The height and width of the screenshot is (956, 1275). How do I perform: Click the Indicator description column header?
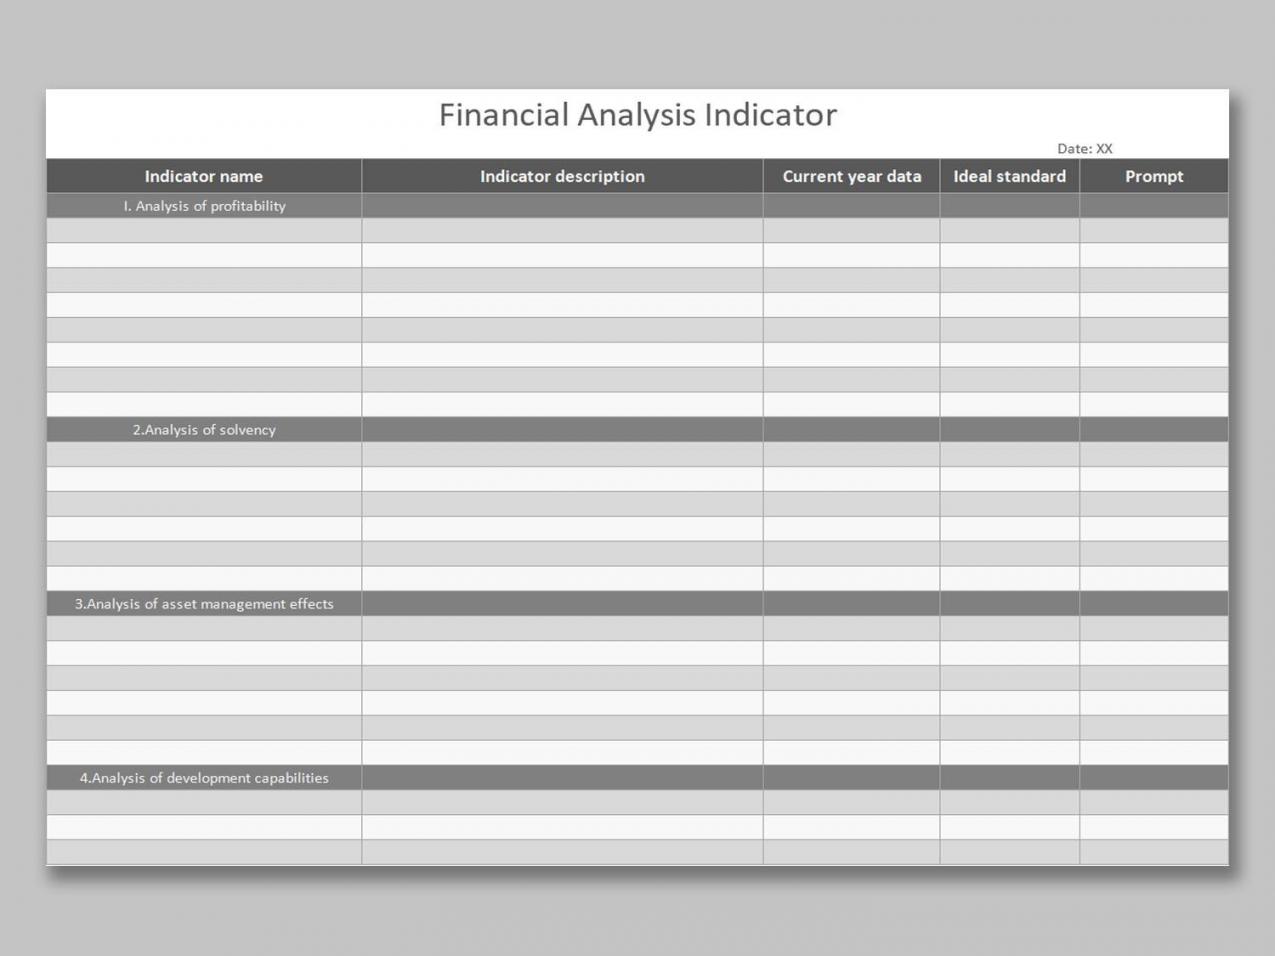563,176
